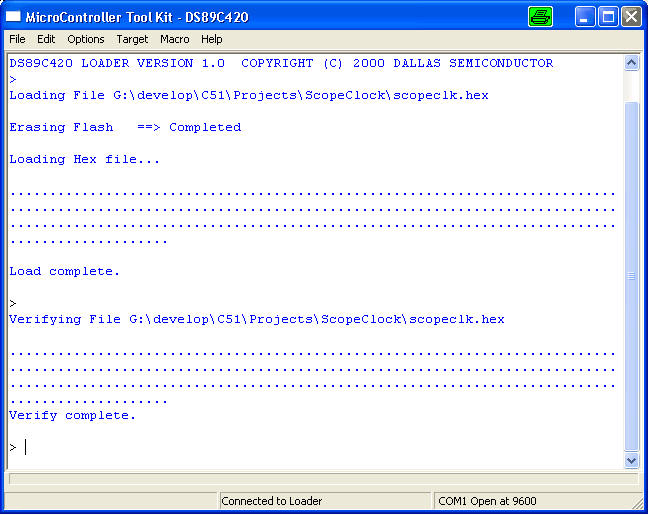The height and width of the screenshot is (514, 648).
Task: Click the green printer icon in title bar
Action: coord(540,17)
